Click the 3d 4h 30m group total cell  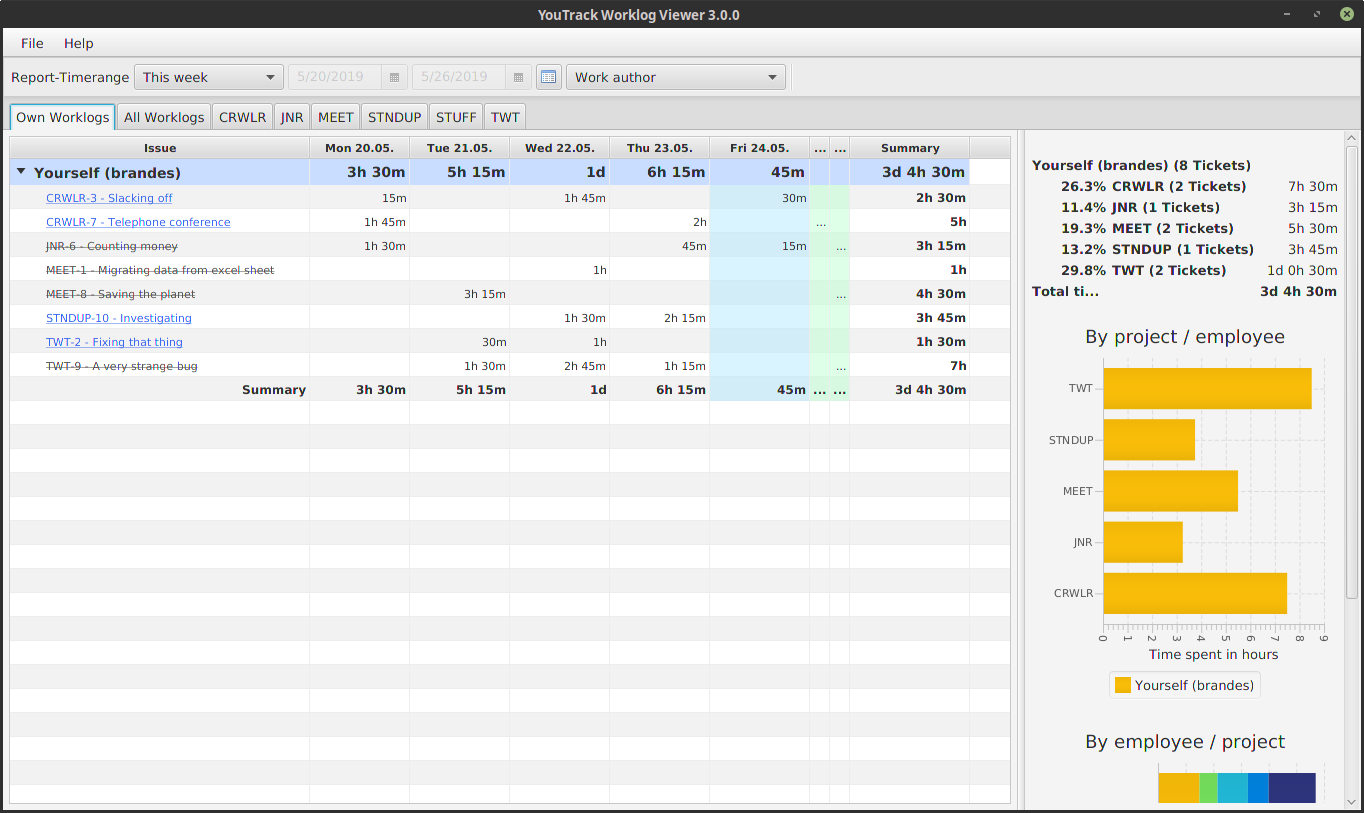point(910,172)
